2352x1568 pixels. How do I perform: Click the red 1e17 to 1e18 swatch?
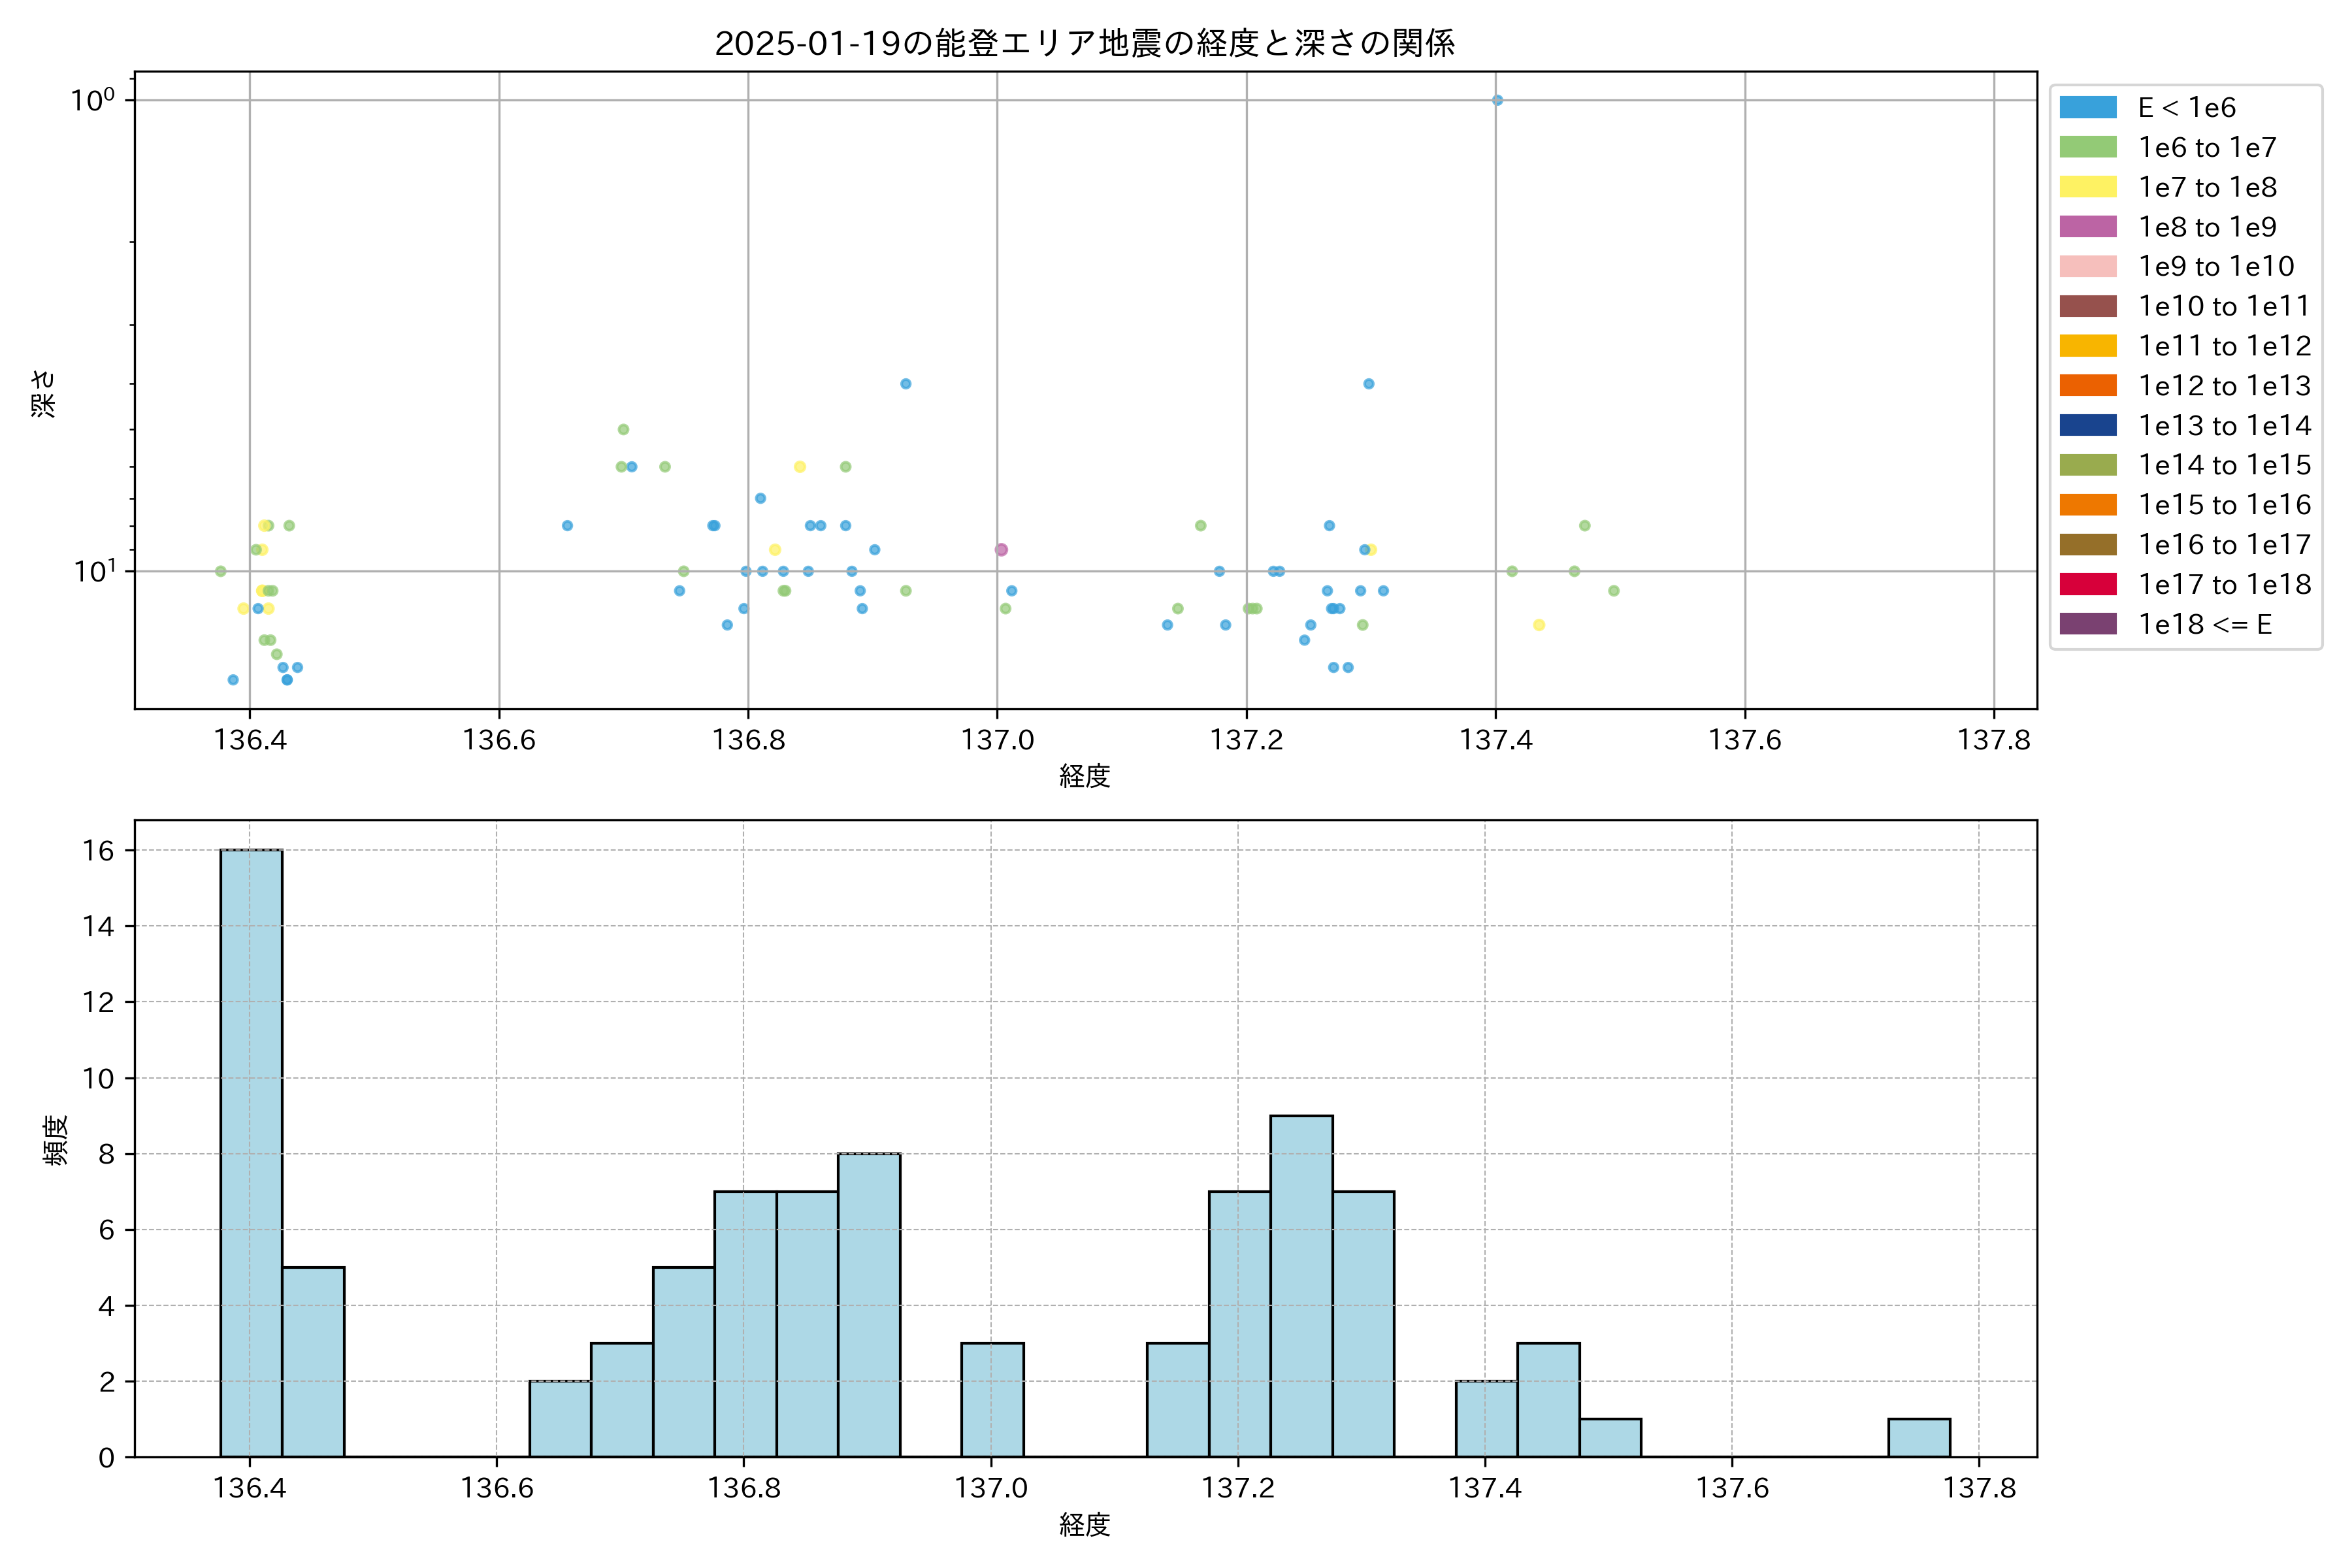coord(2087,584)
